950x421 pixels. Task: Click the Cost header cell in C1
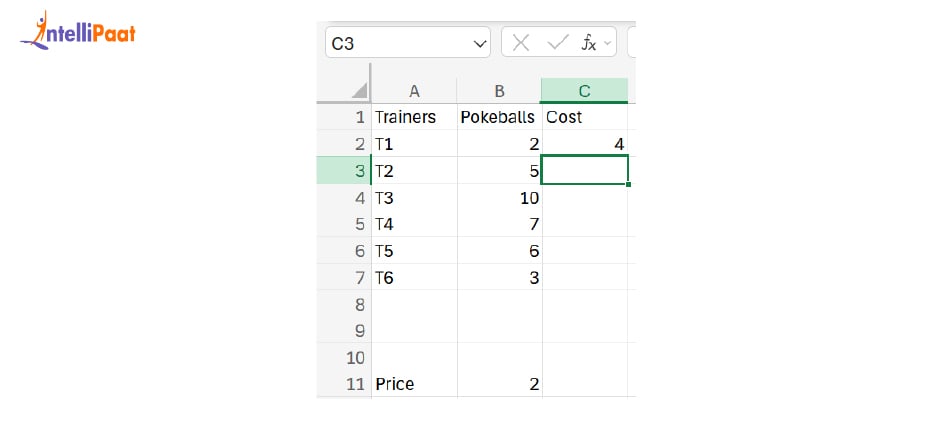click(584, 117)
